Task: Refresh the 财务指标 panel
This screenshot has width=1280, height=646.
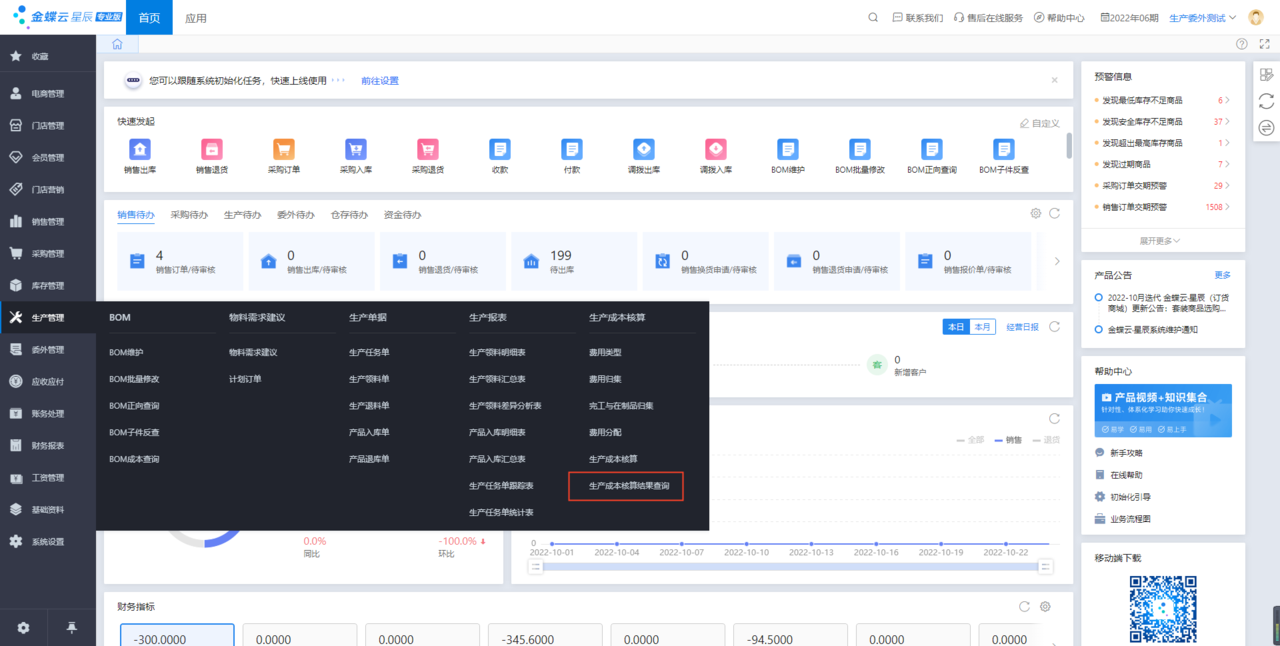Action: click(1024, 606)
